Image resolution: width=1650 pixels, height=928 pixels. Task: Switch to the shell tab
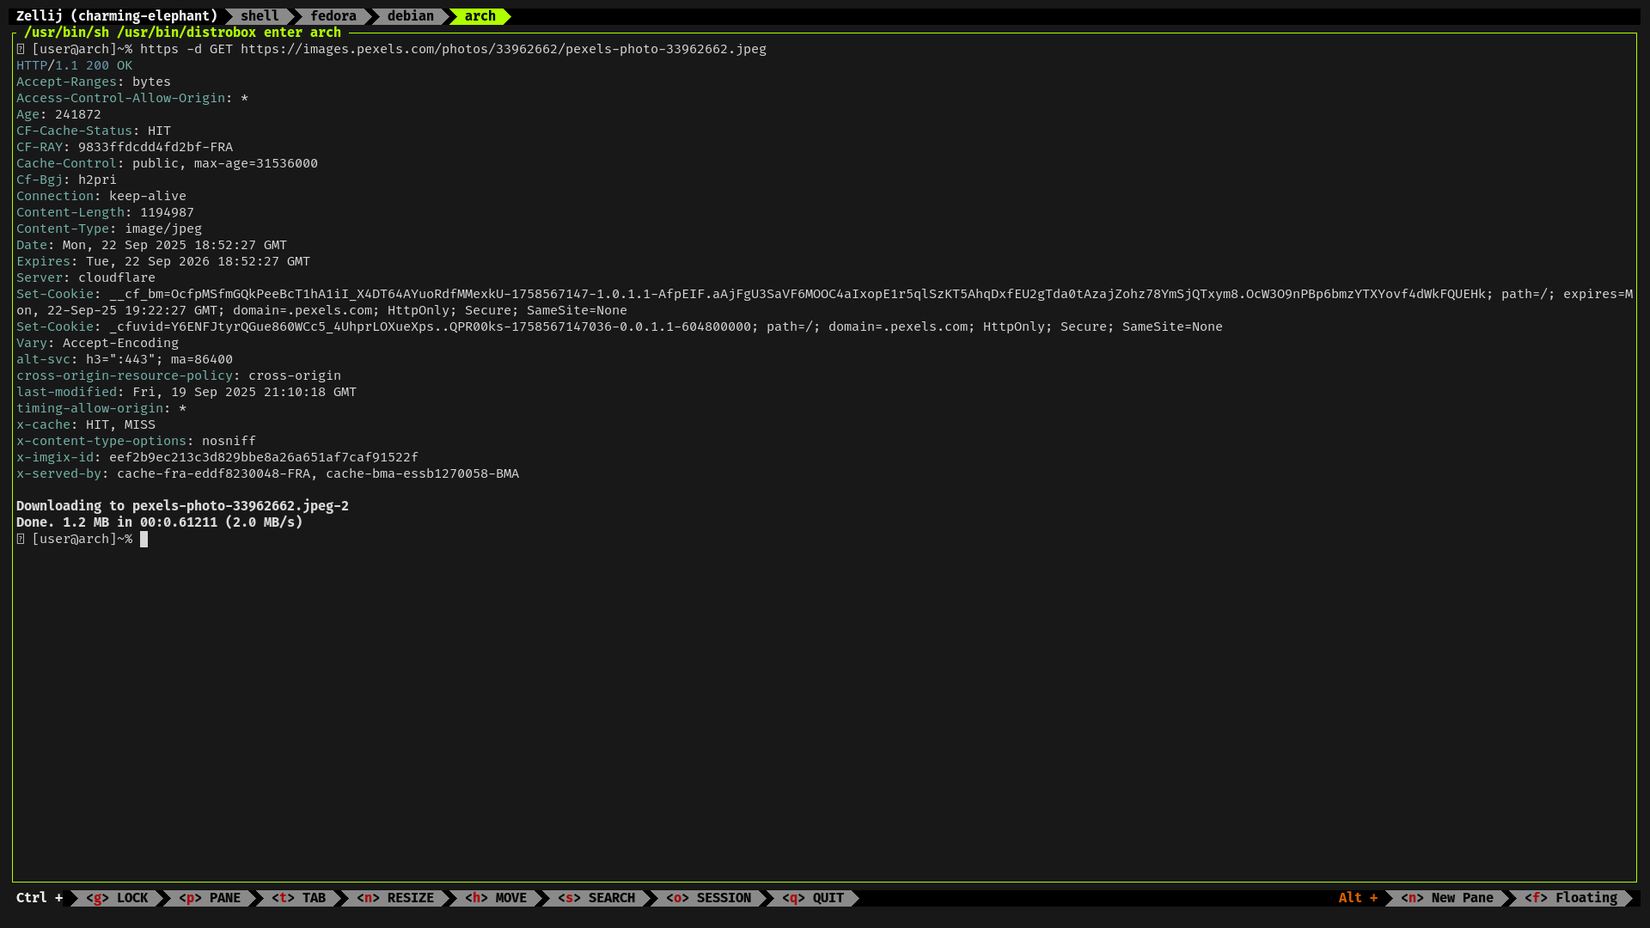point(259,16)
